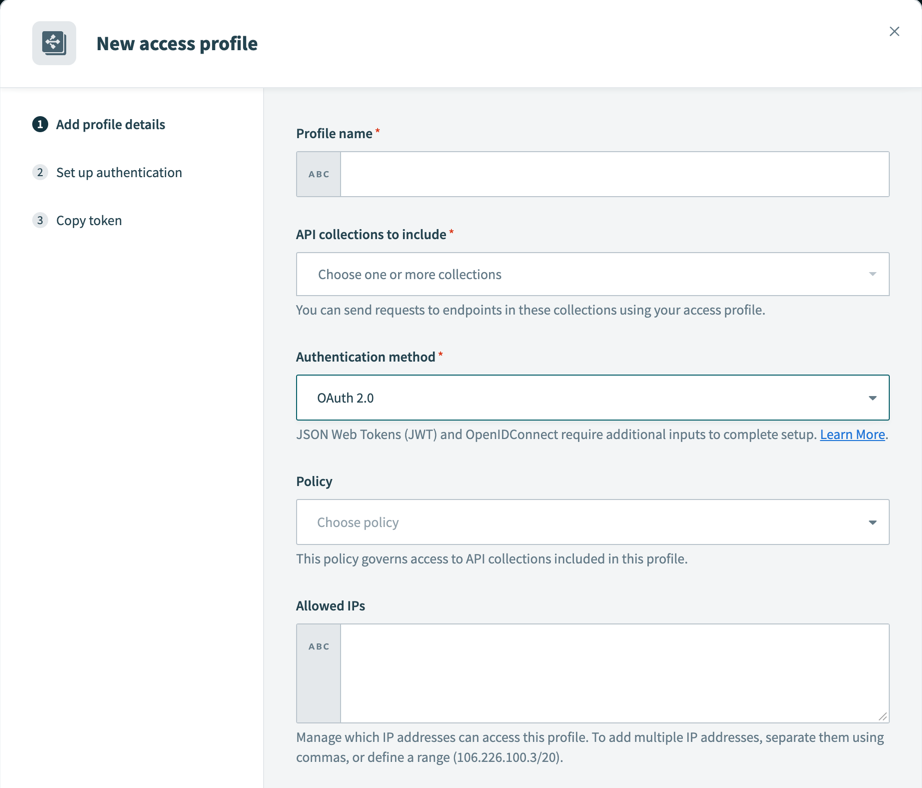Click the numbered circle for step 2
This screenshot has width=922, height=788.
(40, 172)
